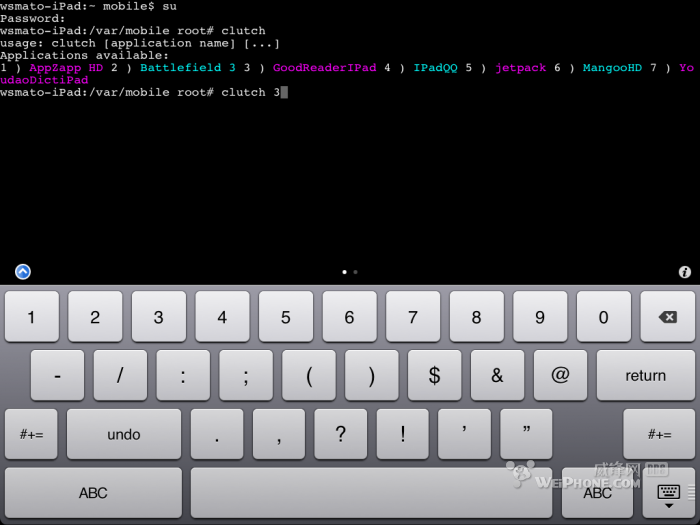The width and height of the screenshot is (700, 525).
Task: Tap the 'Password:' line
Action: pyautogui.click(x=33, y=19)
